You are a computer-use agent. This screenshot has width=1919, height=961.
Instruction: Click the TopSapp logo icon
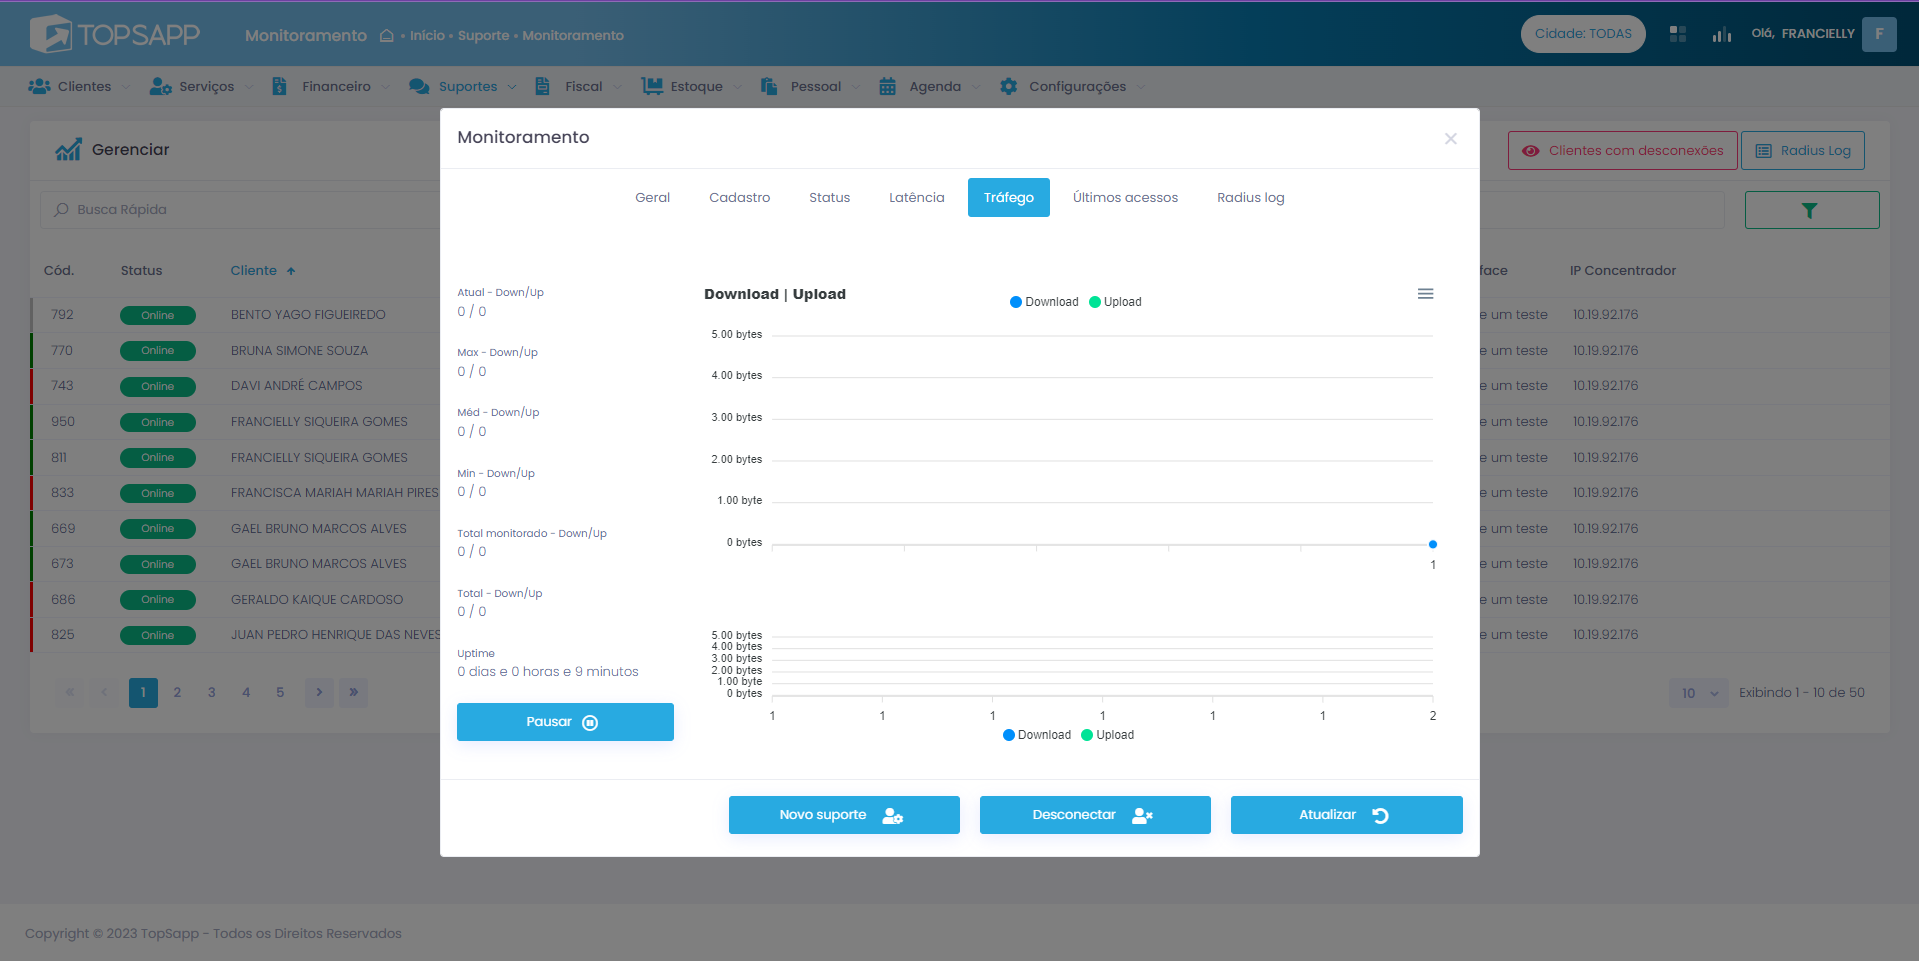click(51, 34)
